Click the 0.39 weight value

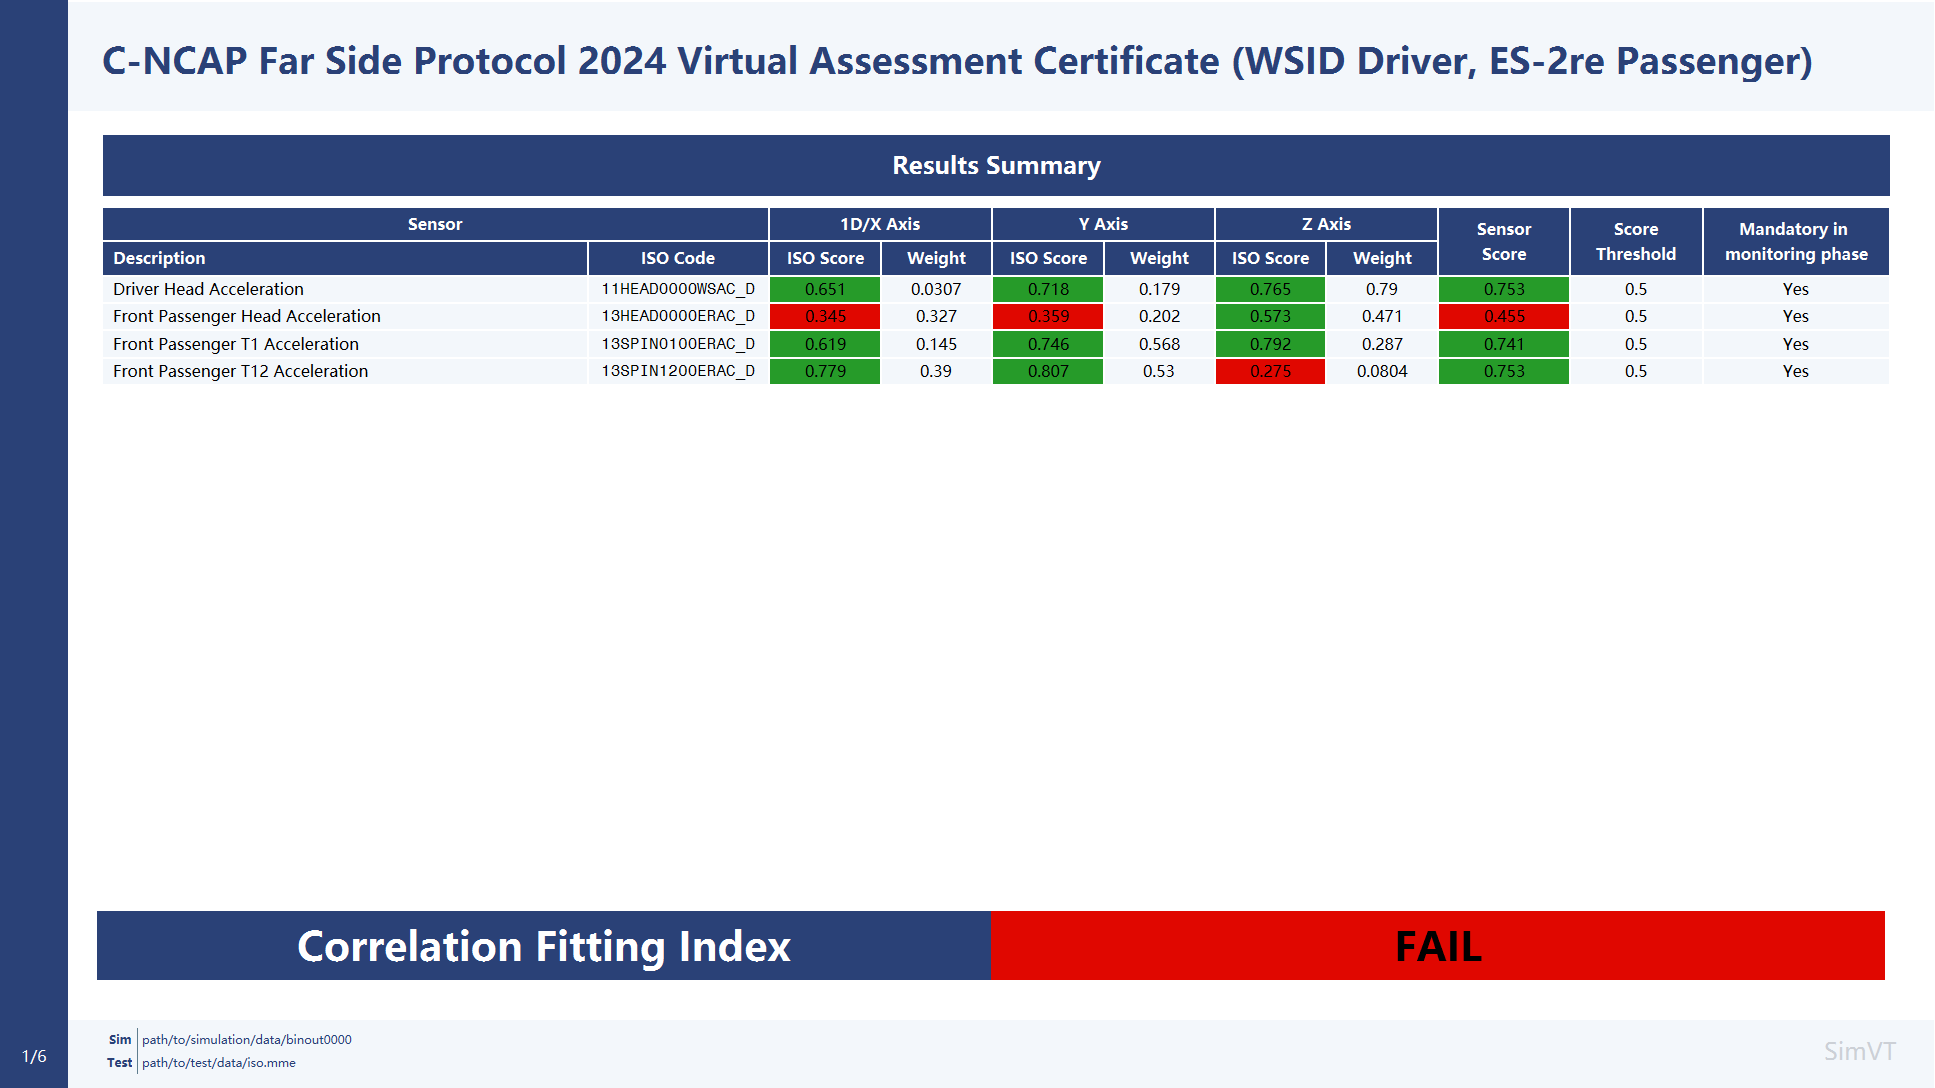coord(936,371)
